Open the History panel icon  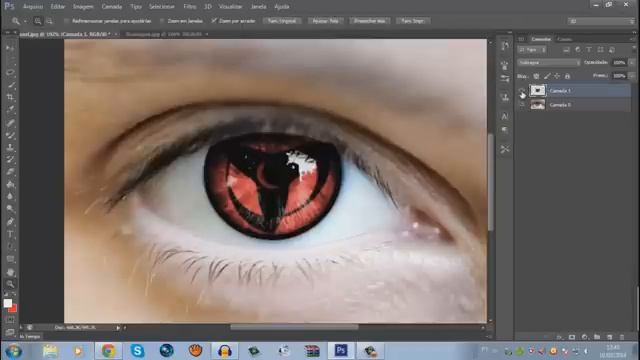tap(505, 46)
